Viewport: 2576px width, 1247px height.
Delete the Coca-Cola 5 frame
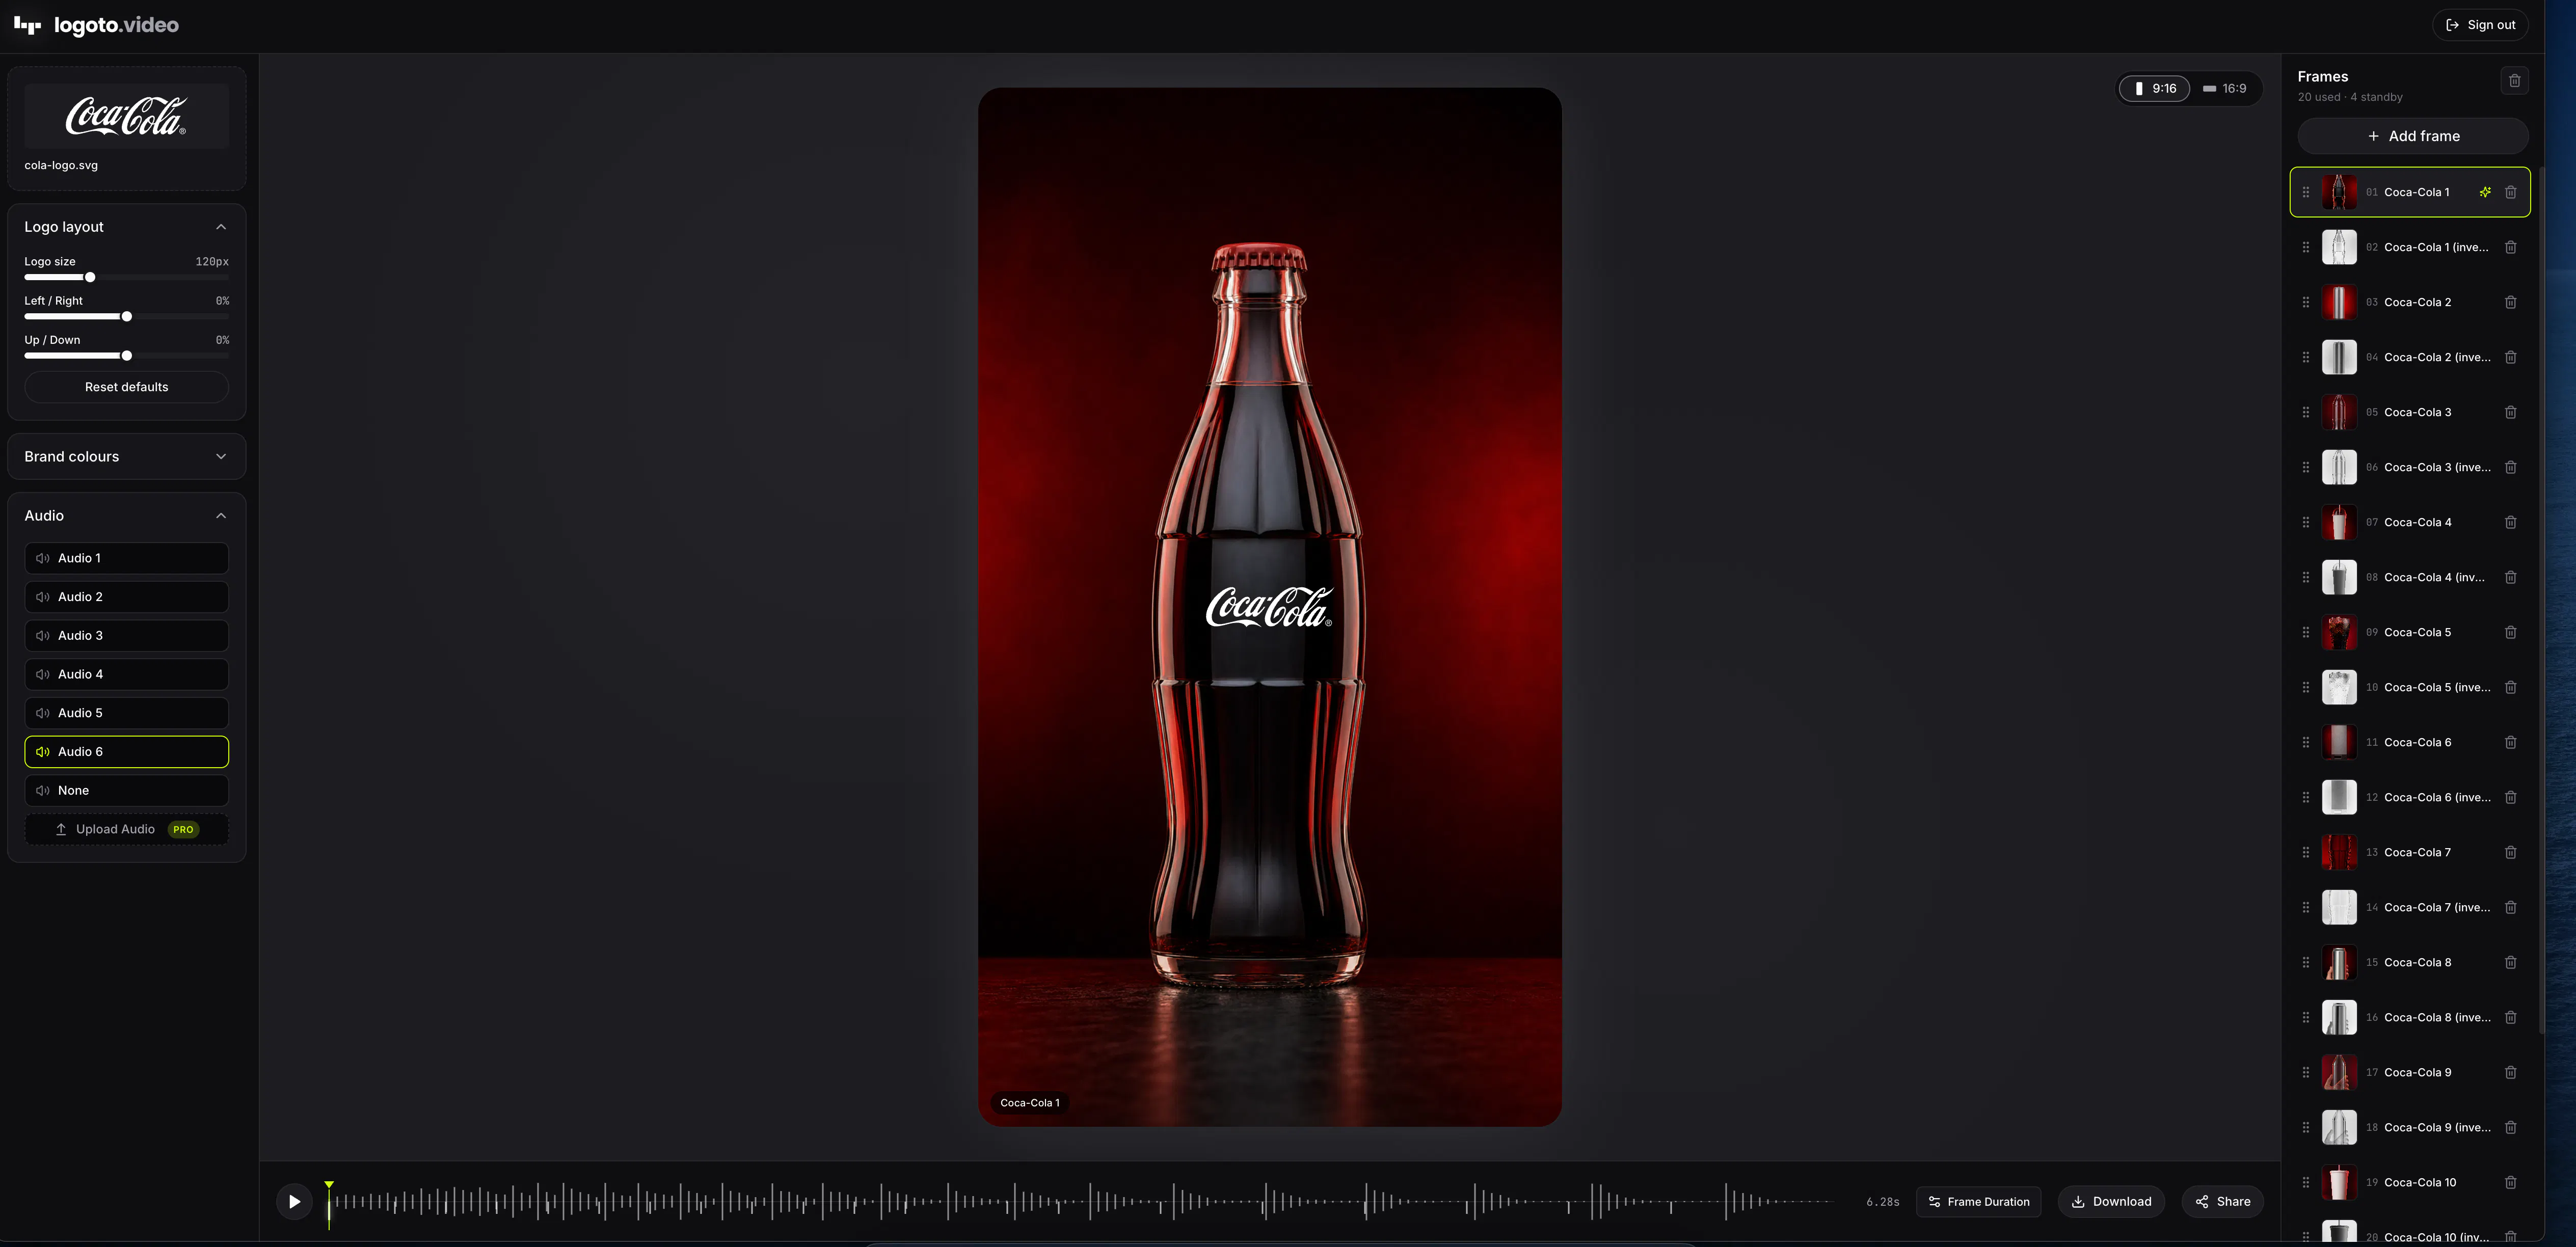(x=2510, y=632)
